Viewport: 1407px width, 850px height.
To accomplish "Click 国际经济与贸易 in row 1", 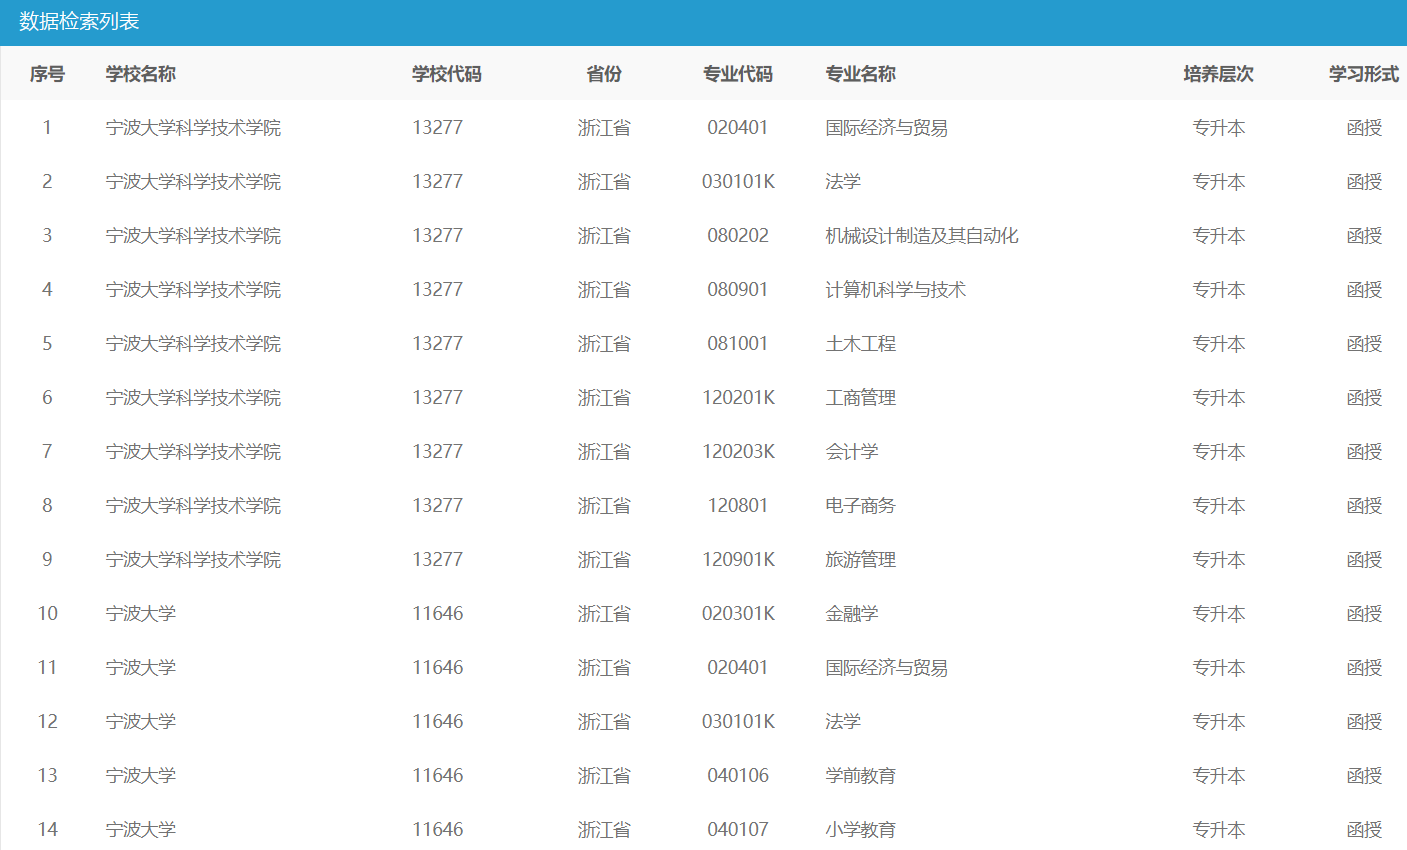I will click(887, 128).
